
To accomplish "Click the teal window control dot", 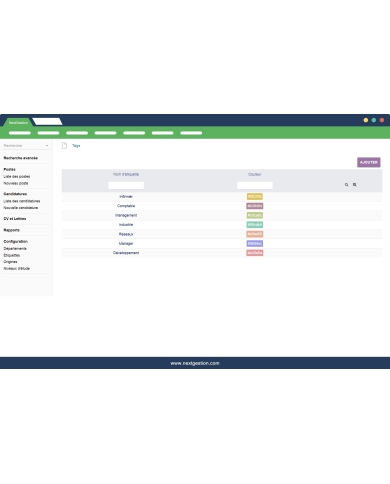I will click(374, 120).
